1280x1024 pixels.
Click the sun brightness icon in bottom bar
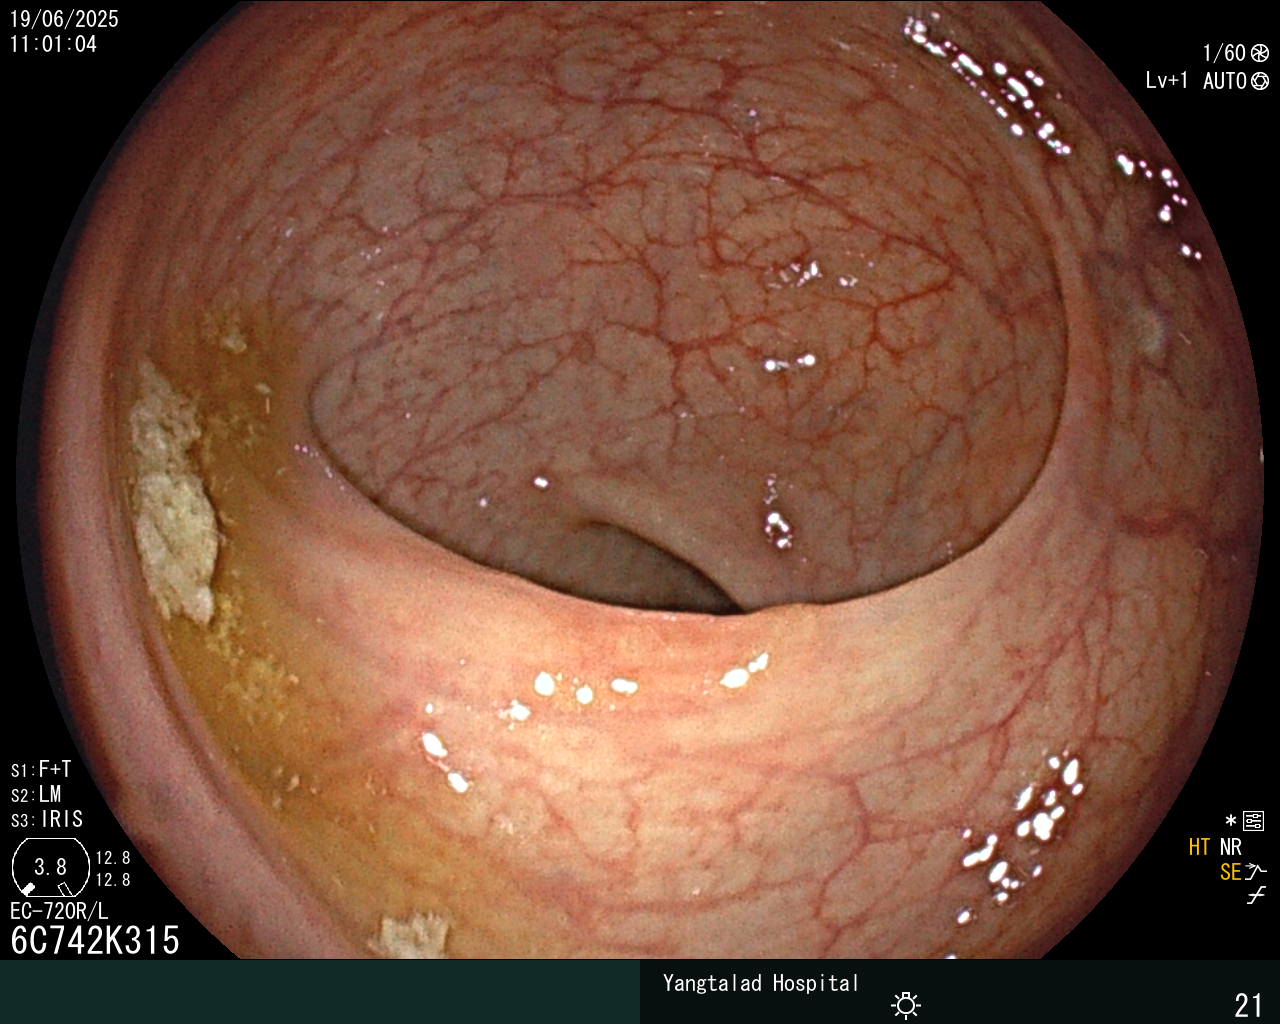pos(906,1004)
